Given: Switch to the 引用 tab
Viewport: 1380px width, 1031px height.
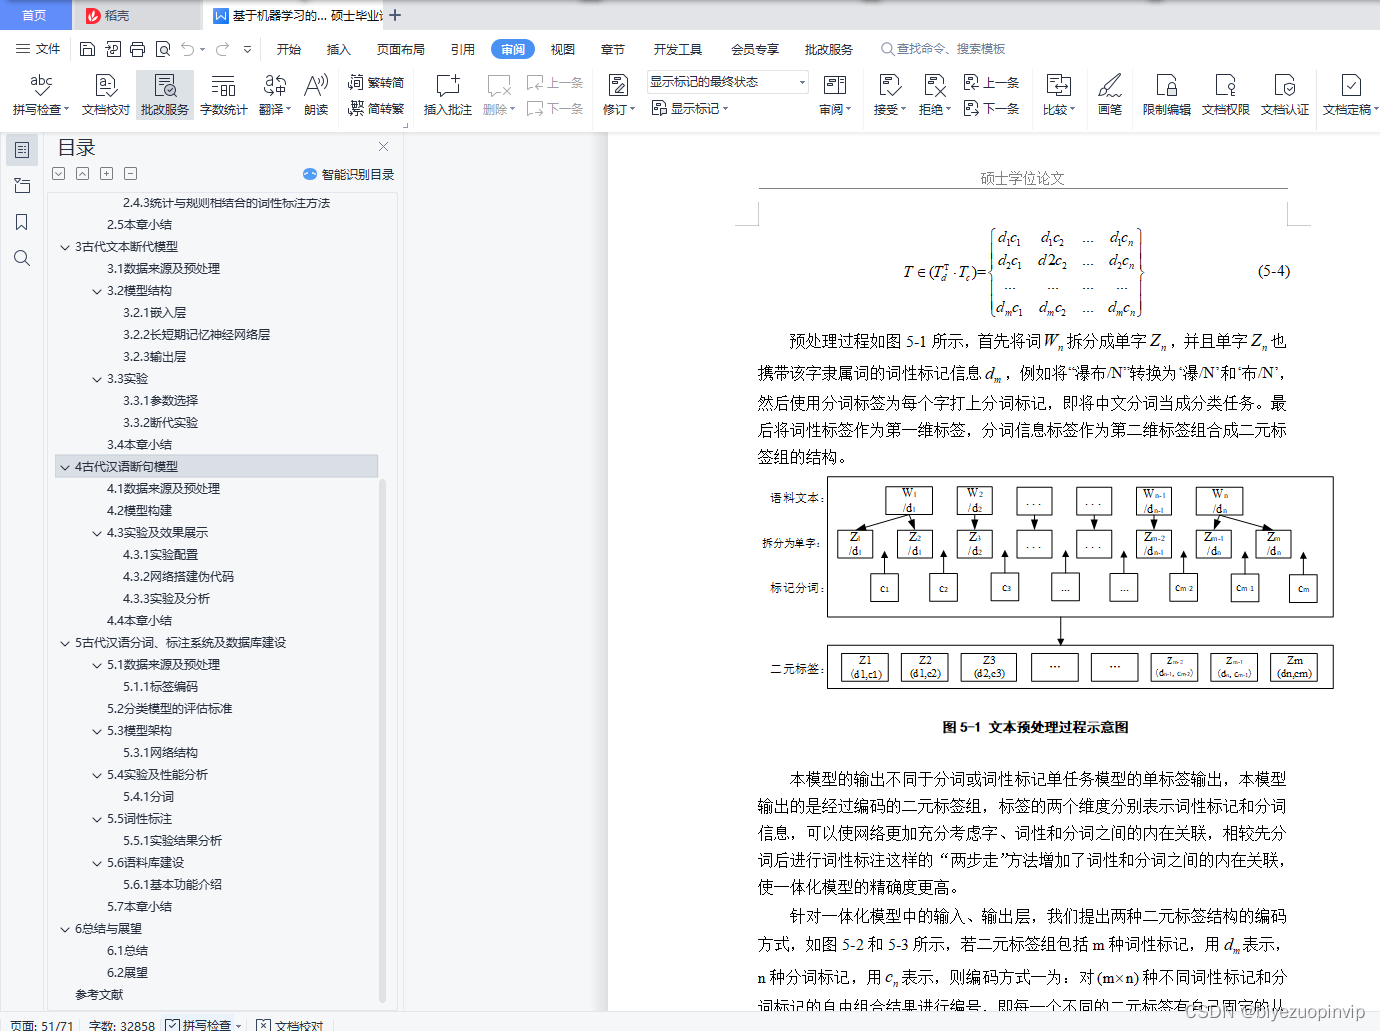Looking at the screenshot, I should click(463, 49).
